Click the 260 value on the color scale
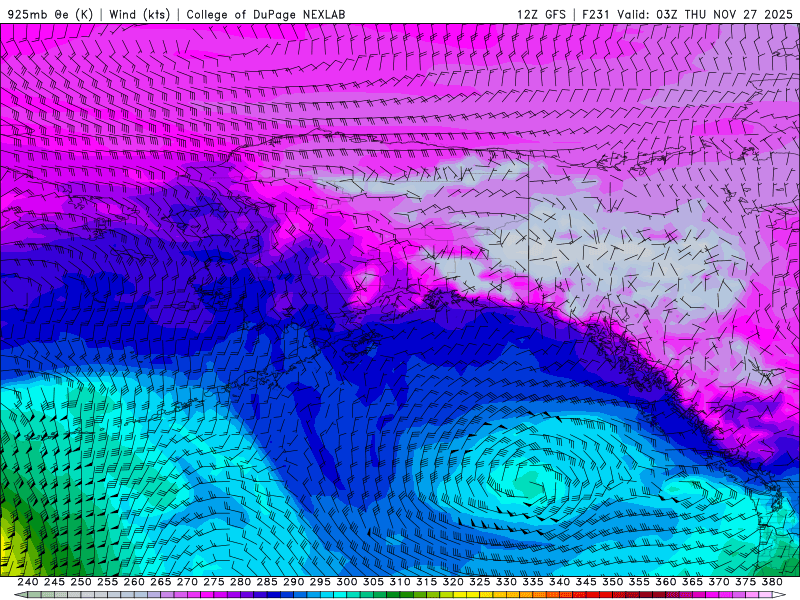Viewport: 800px width, 600px height. (134, 582)
